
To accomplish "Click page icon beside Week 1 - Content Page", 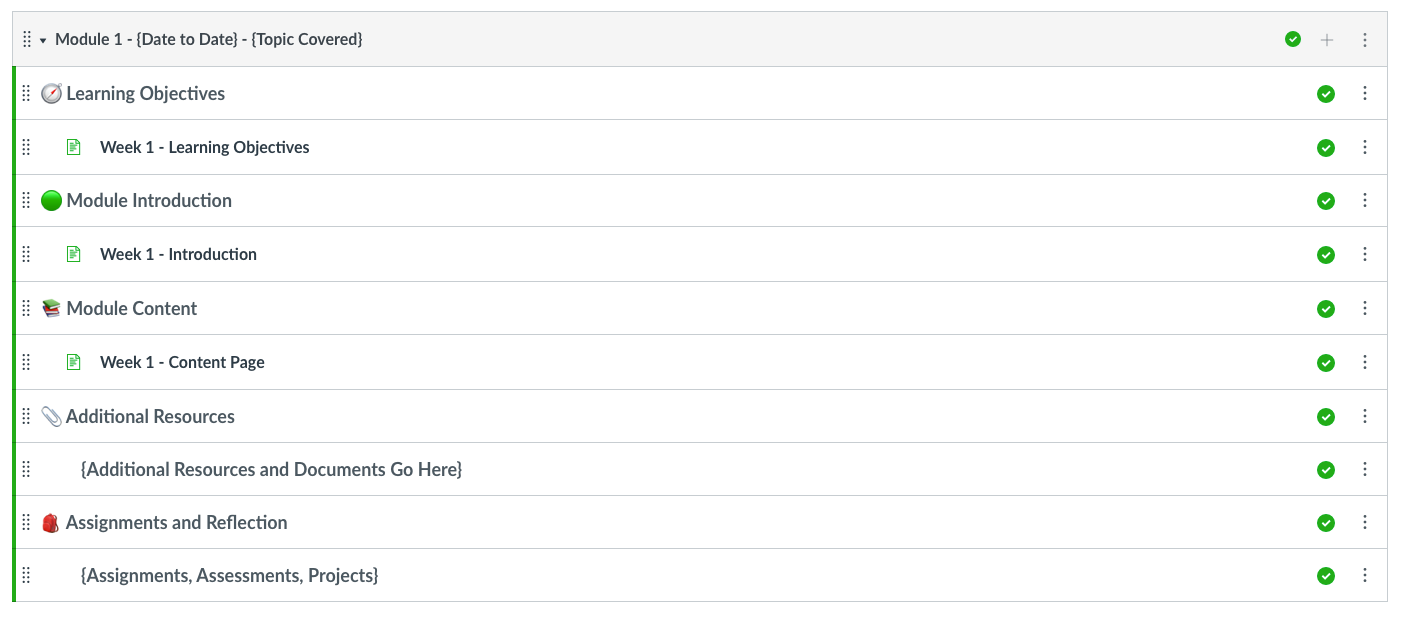I will click(x=73, y=362).
